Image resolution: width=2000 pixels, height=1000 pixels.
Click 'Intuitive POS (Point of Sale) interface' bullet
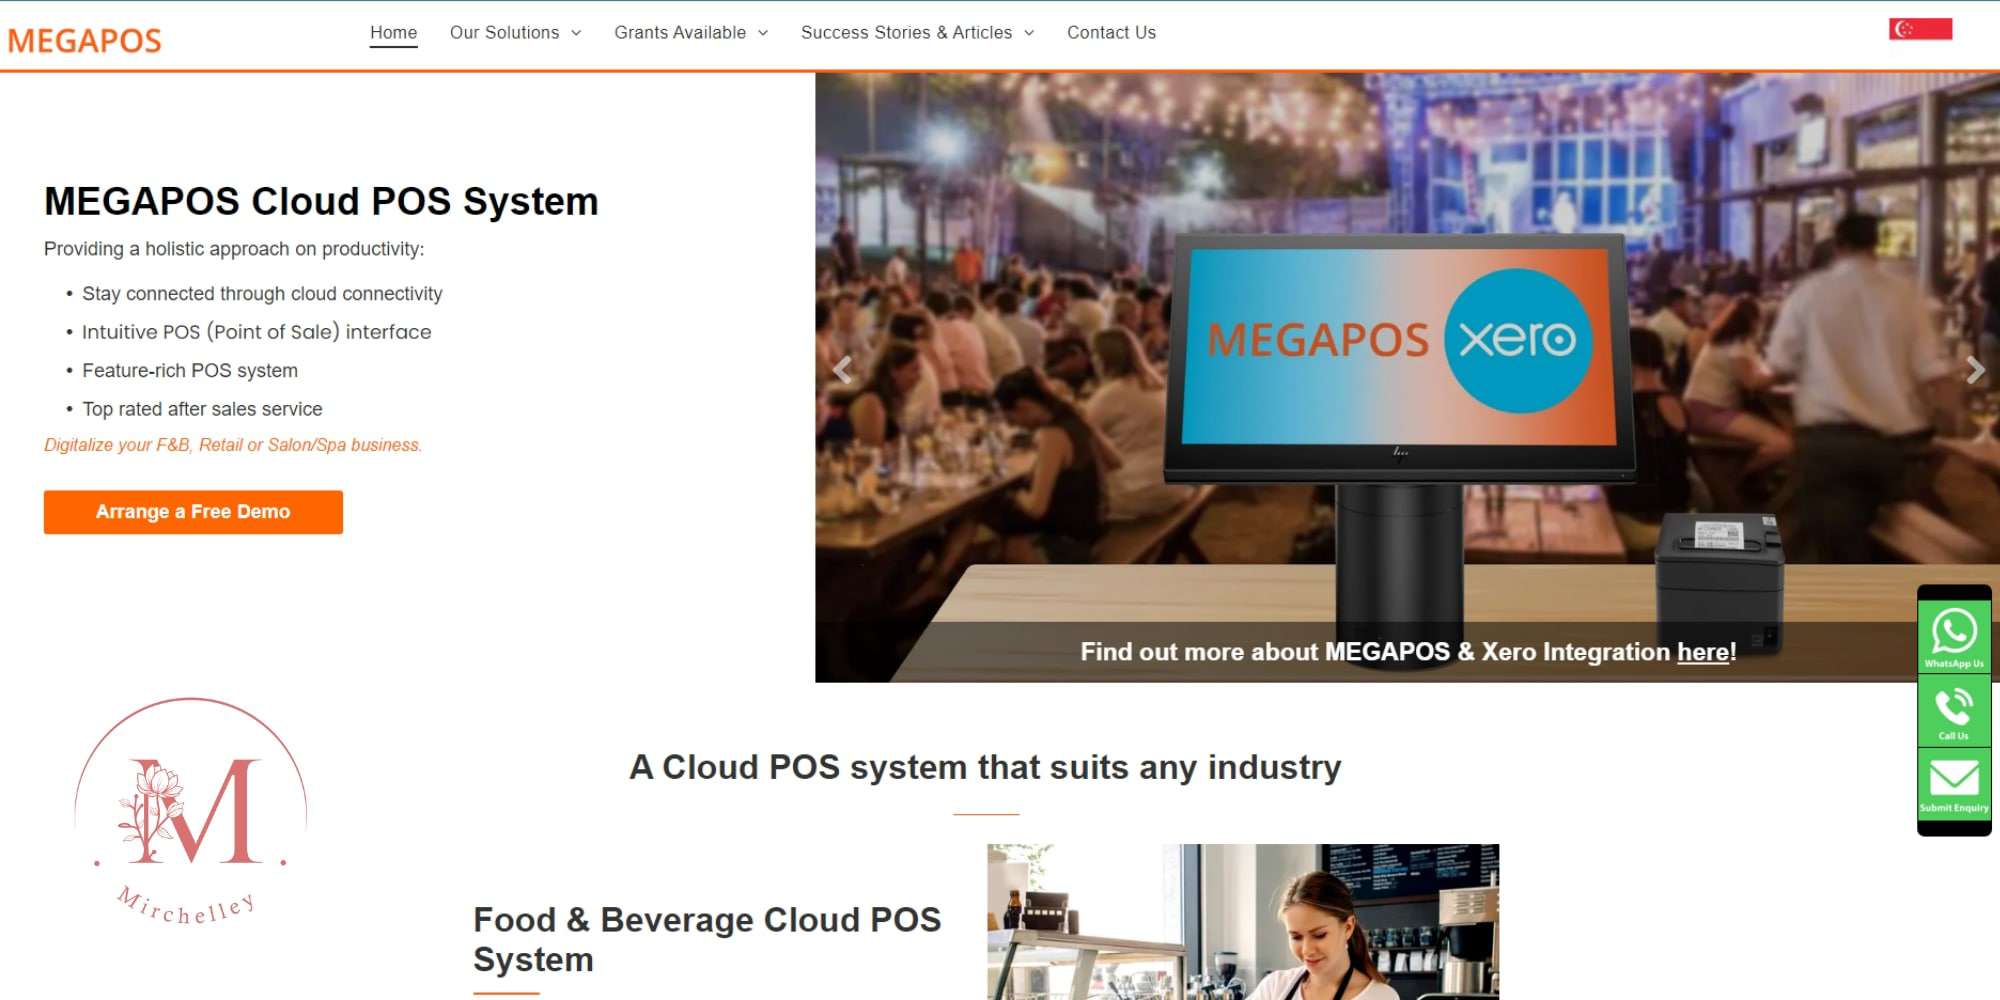click(257, 332)
